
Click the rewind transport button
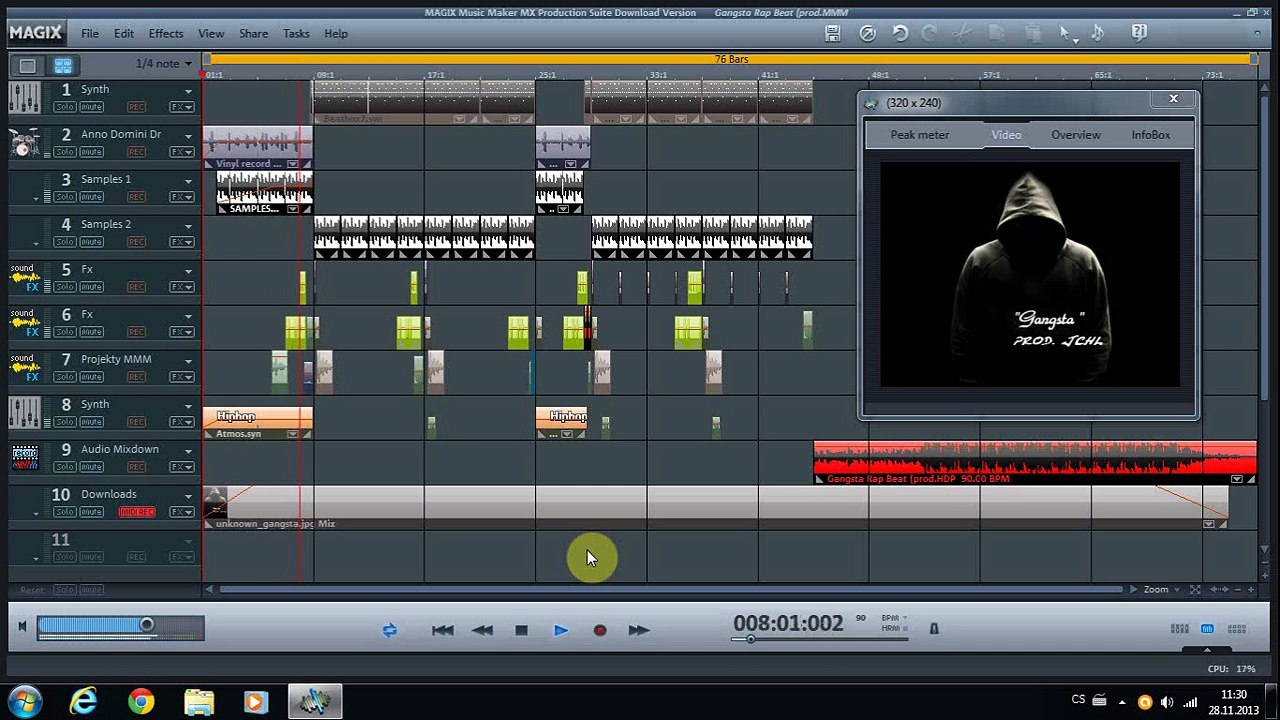click(482, 630)
